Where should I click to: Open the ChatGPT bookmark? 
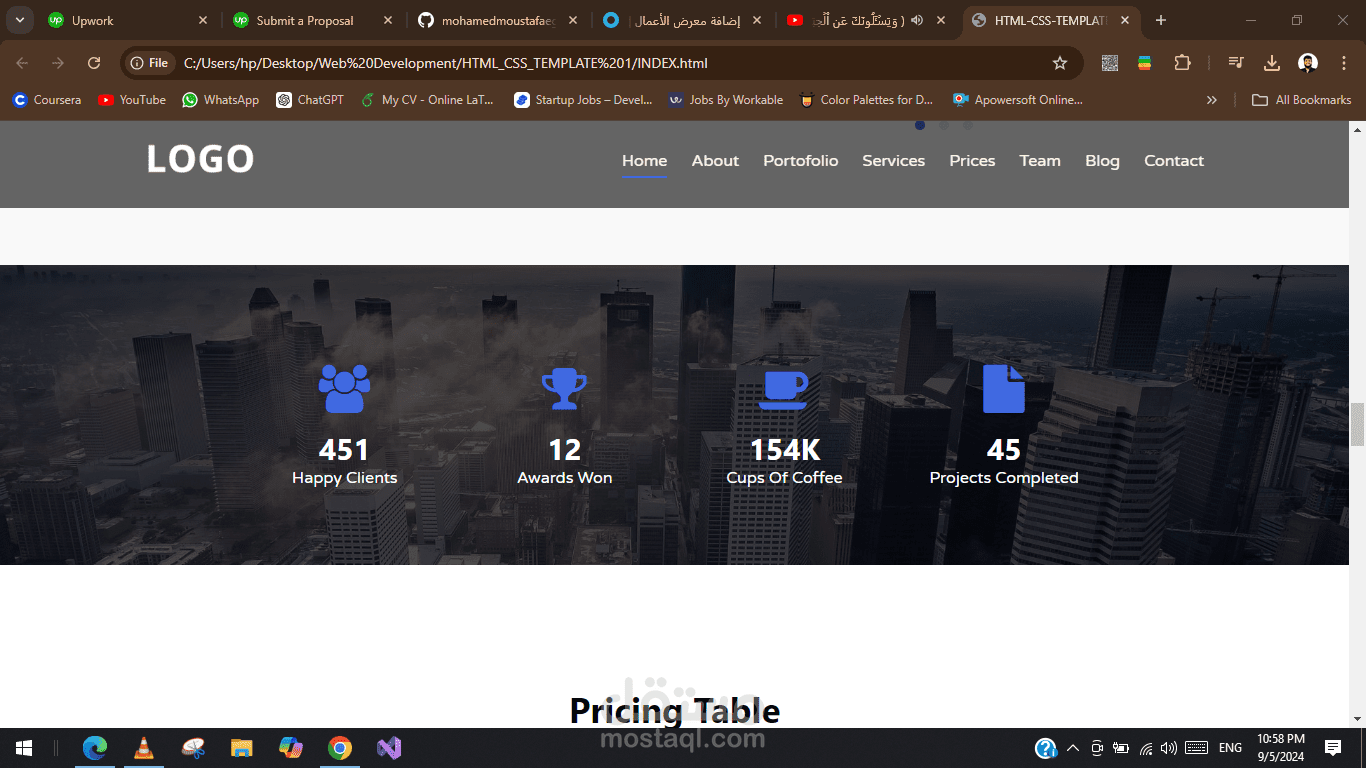[x=310, y=100]
